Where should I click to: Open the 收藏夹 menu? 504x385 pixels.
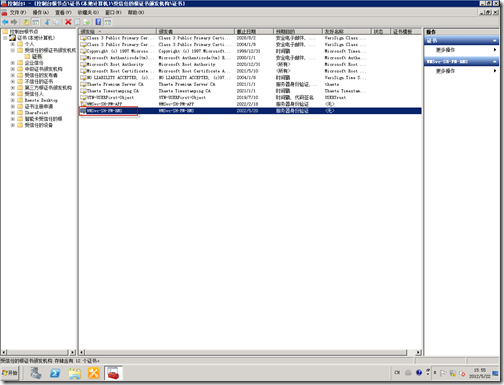click(88, 12)
